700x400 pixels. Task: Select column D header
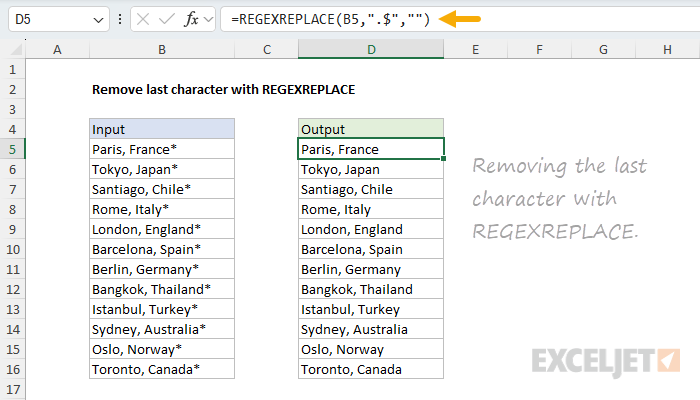371,49
